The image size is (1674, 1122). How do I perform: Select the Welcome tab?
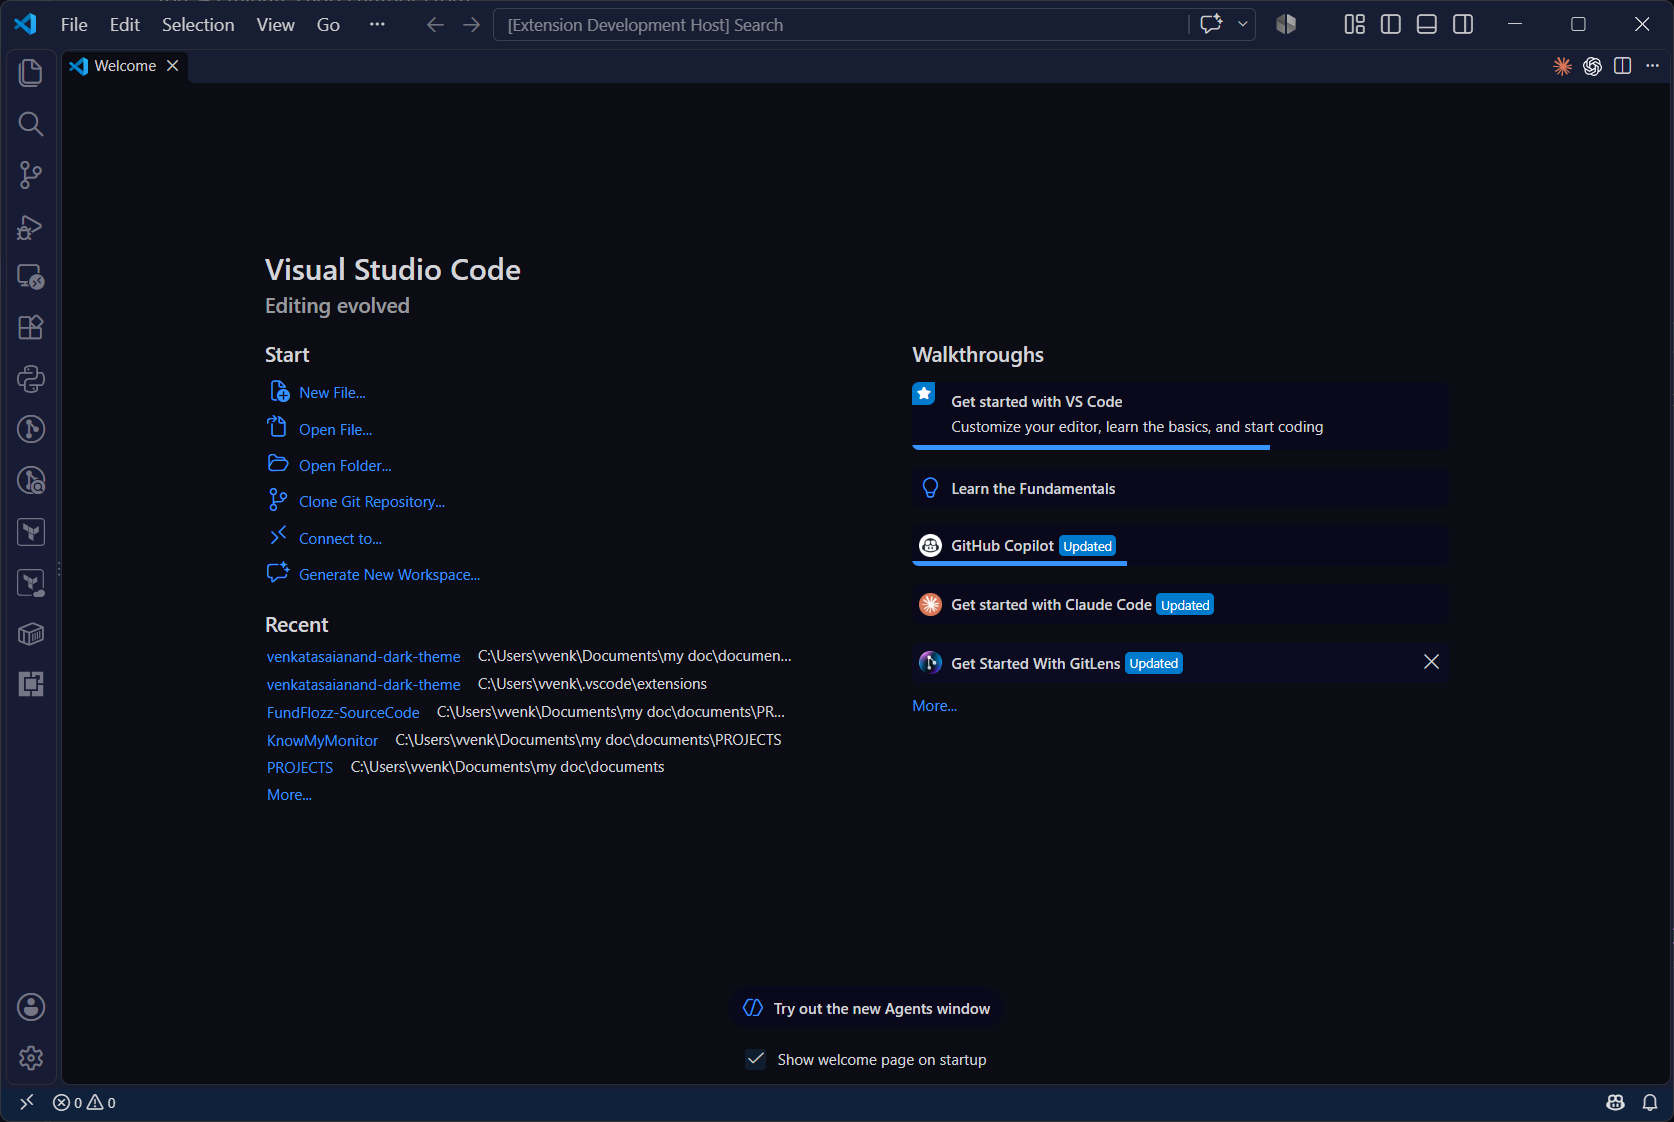[124, 66]
